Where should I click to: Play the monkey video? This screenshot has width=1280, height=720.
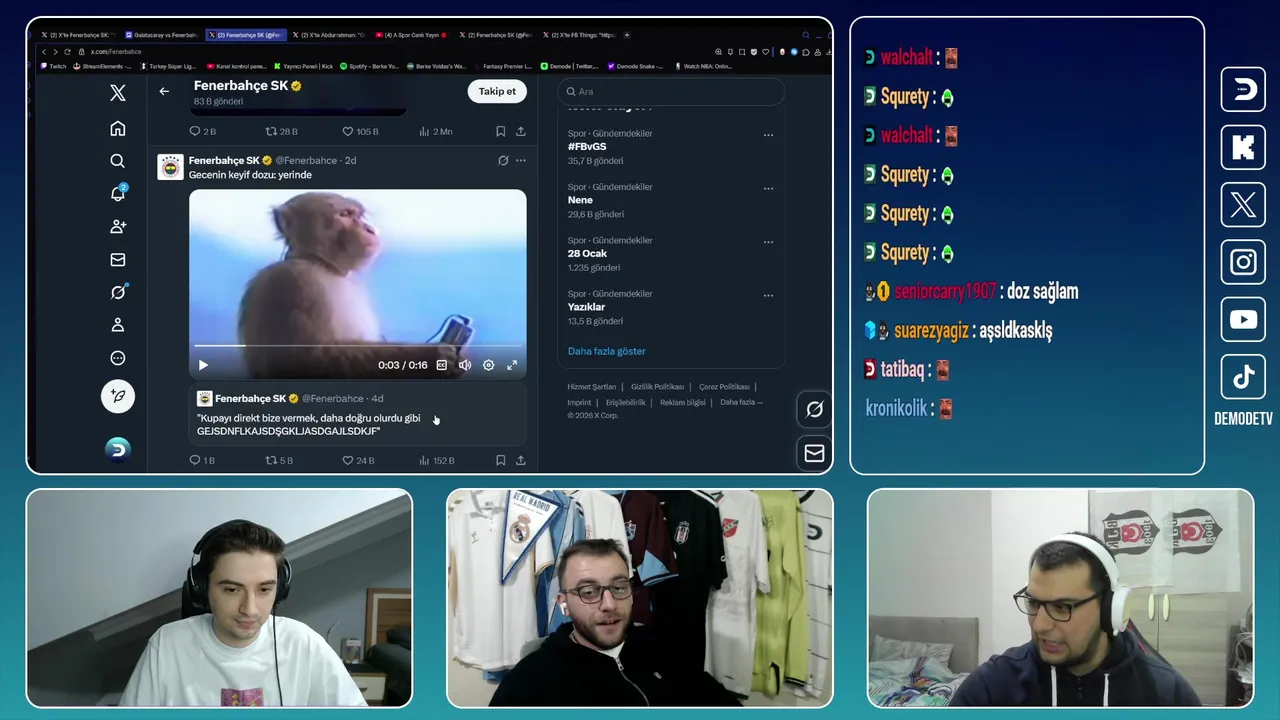203,365
